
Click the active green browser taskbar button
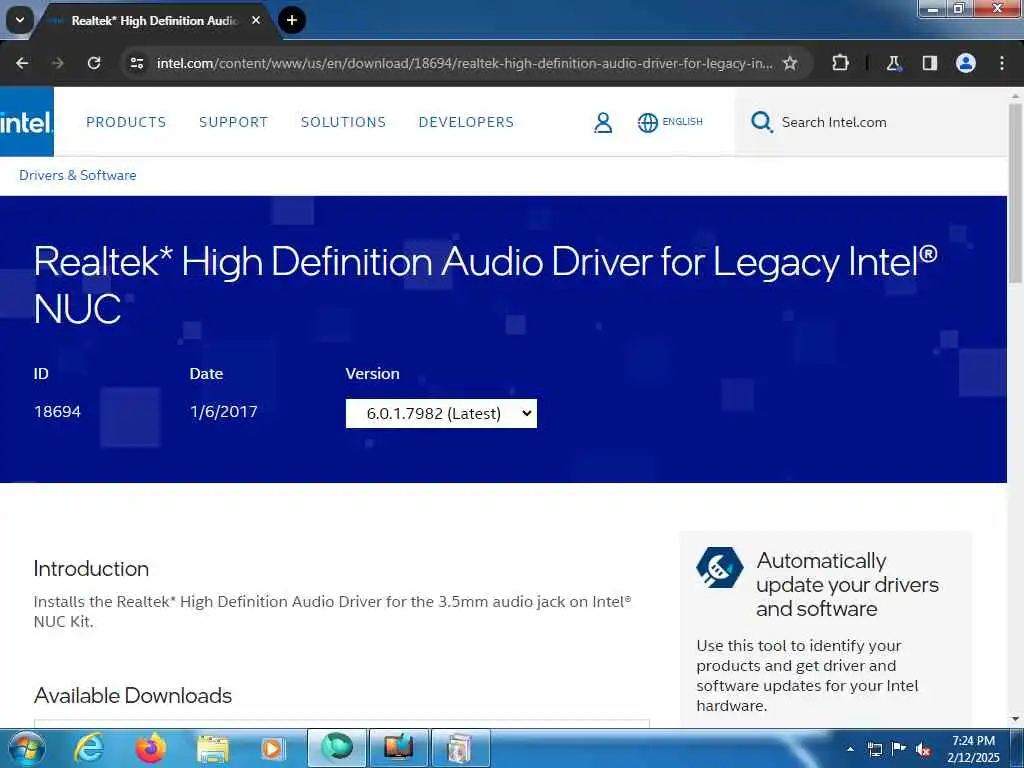coord(336,748)
